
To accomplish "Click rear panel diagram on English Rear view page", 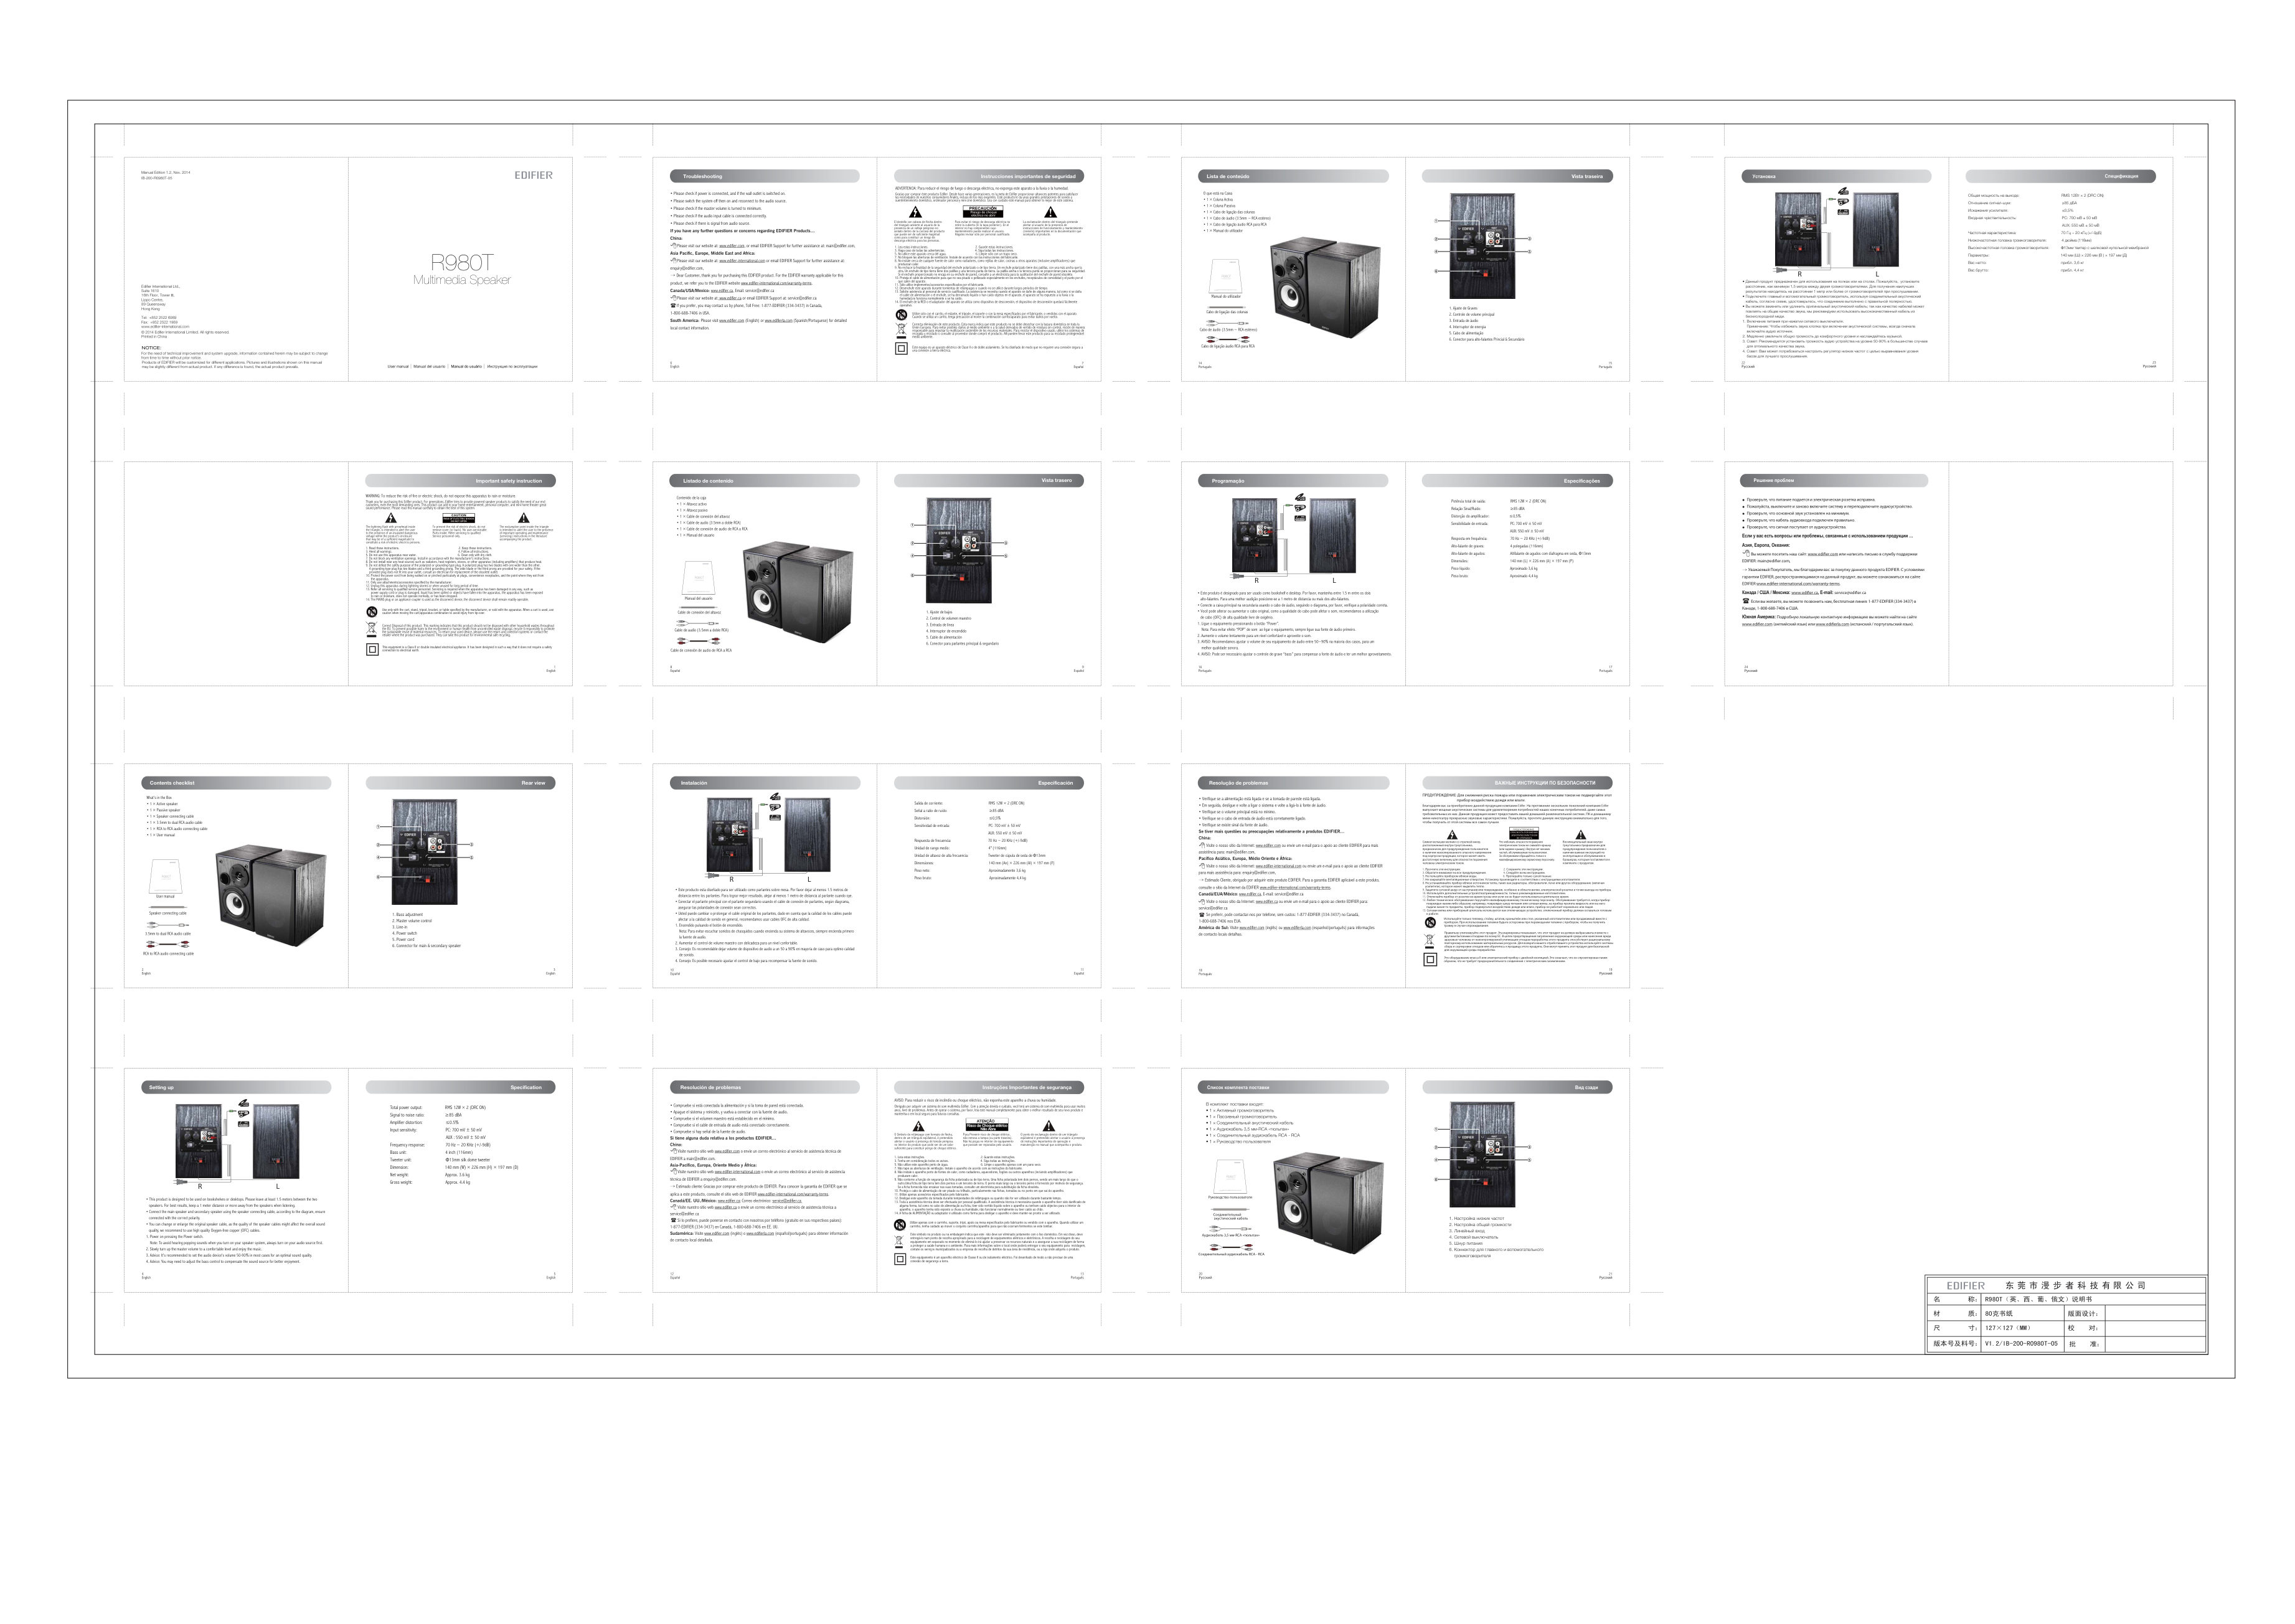I will 424,853.
